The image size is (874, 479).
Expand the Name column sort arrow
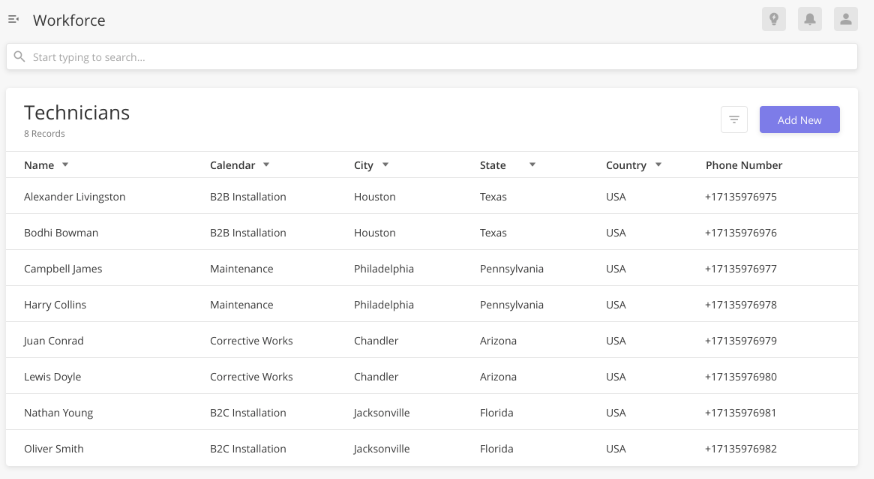pyautogui.click(x=65, y=164)
